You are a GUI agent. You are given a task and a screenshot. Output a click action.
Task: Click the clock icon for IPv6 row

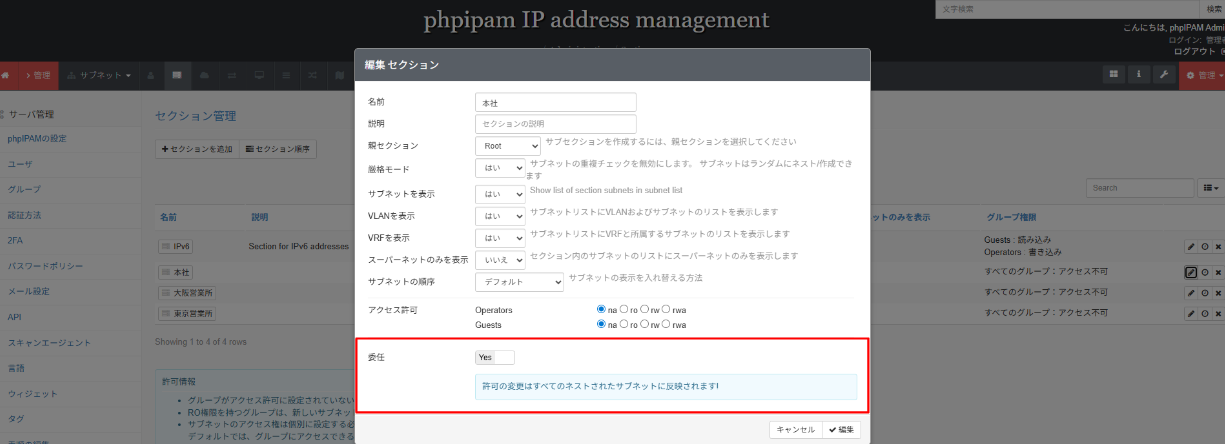coord(1205,246)
